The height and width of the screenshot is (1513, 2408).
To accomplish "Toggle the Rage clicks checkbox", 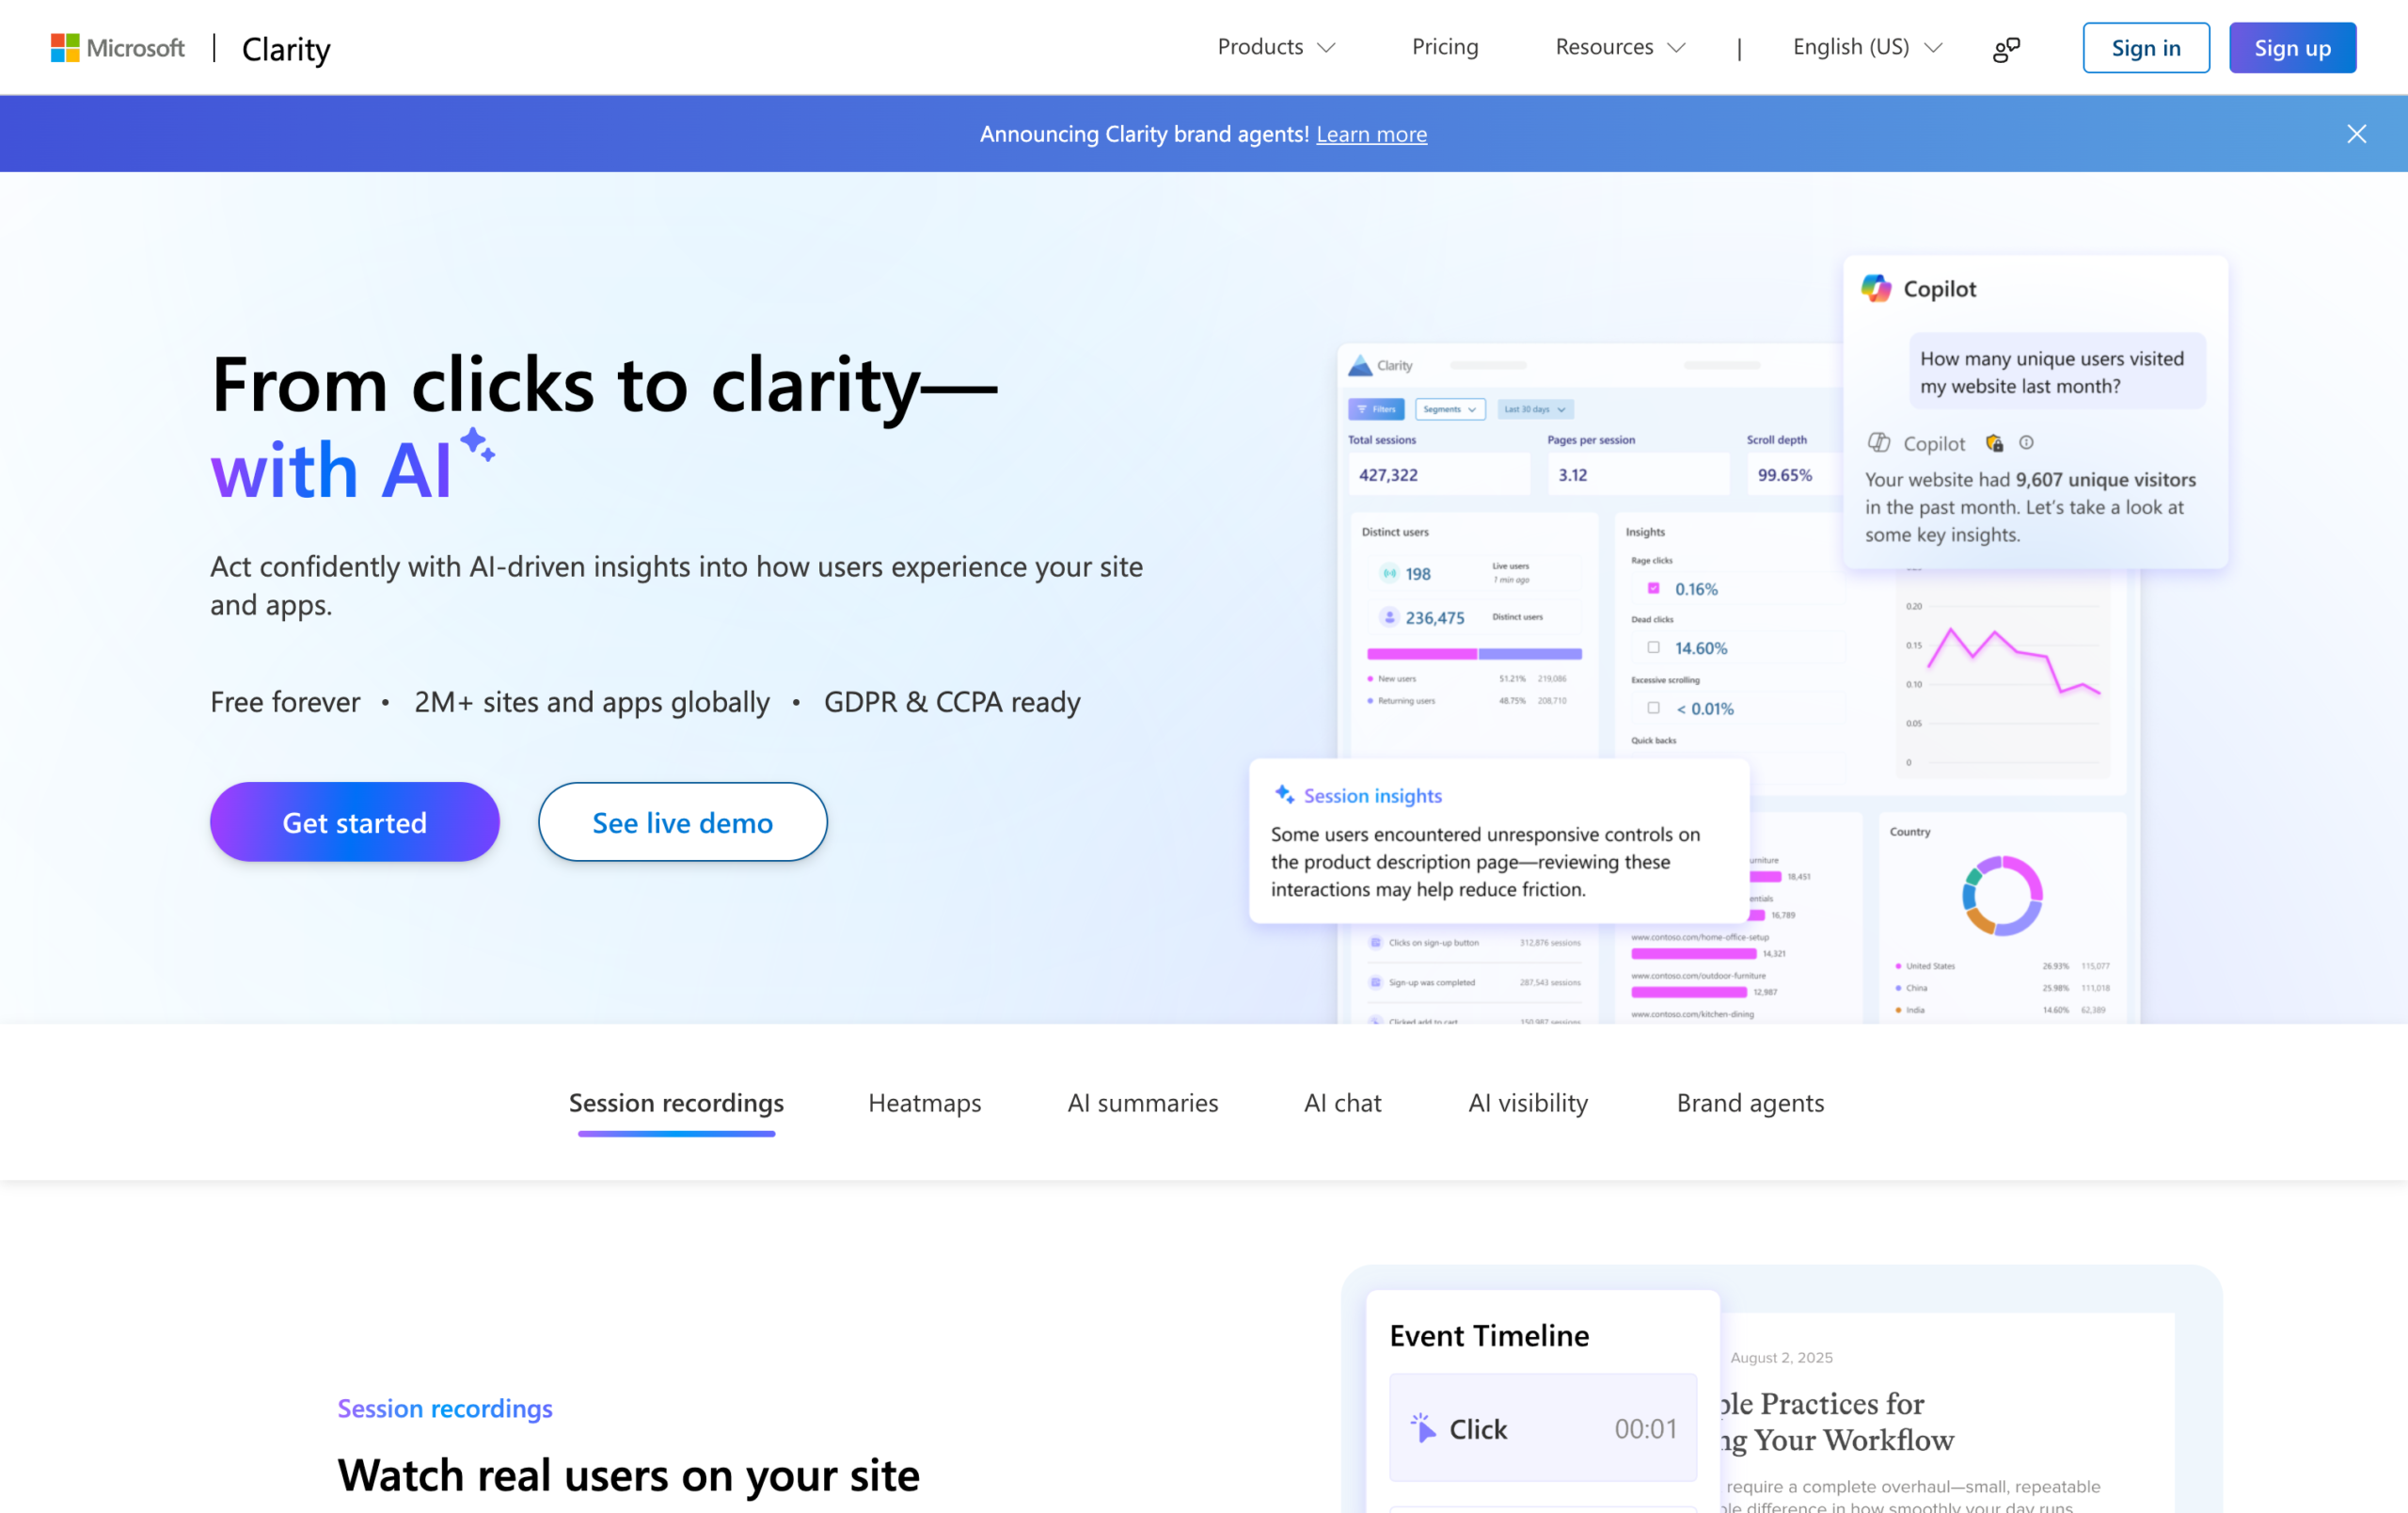I will pyautogui.click(x=1653, y=588).
